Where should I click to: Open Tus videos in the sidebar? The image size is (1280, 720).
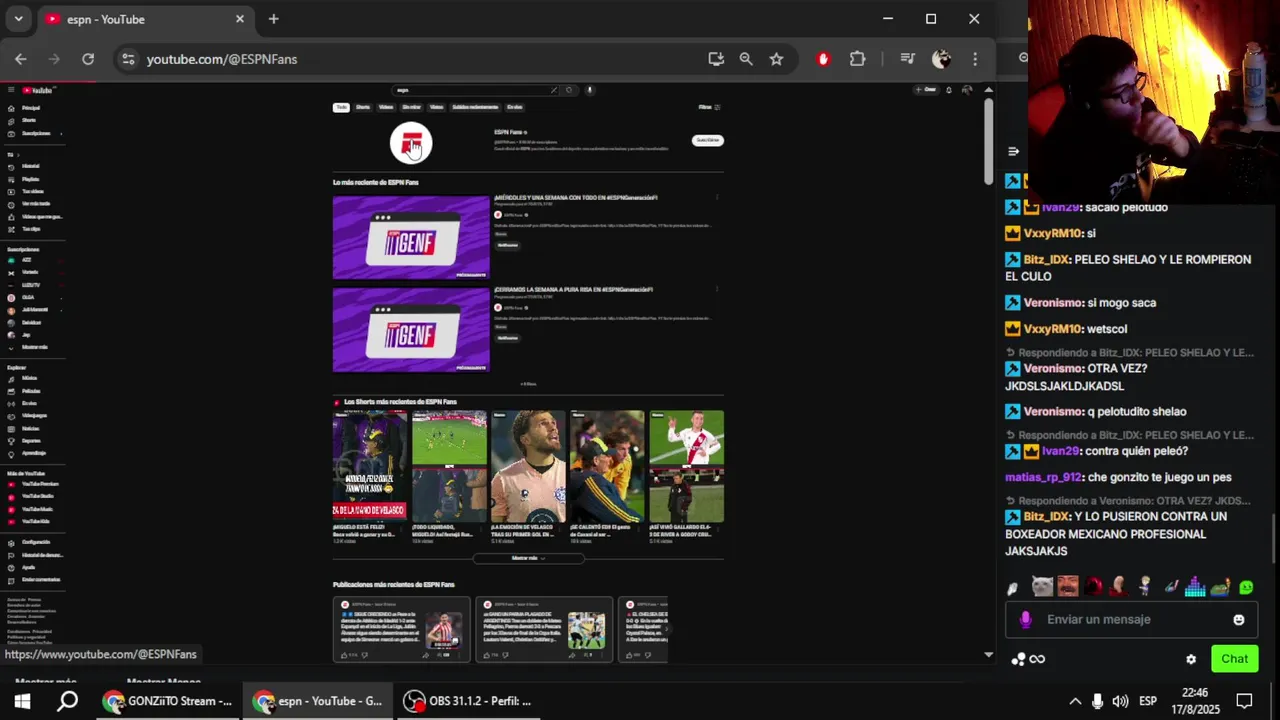click(x=33, y=191)
